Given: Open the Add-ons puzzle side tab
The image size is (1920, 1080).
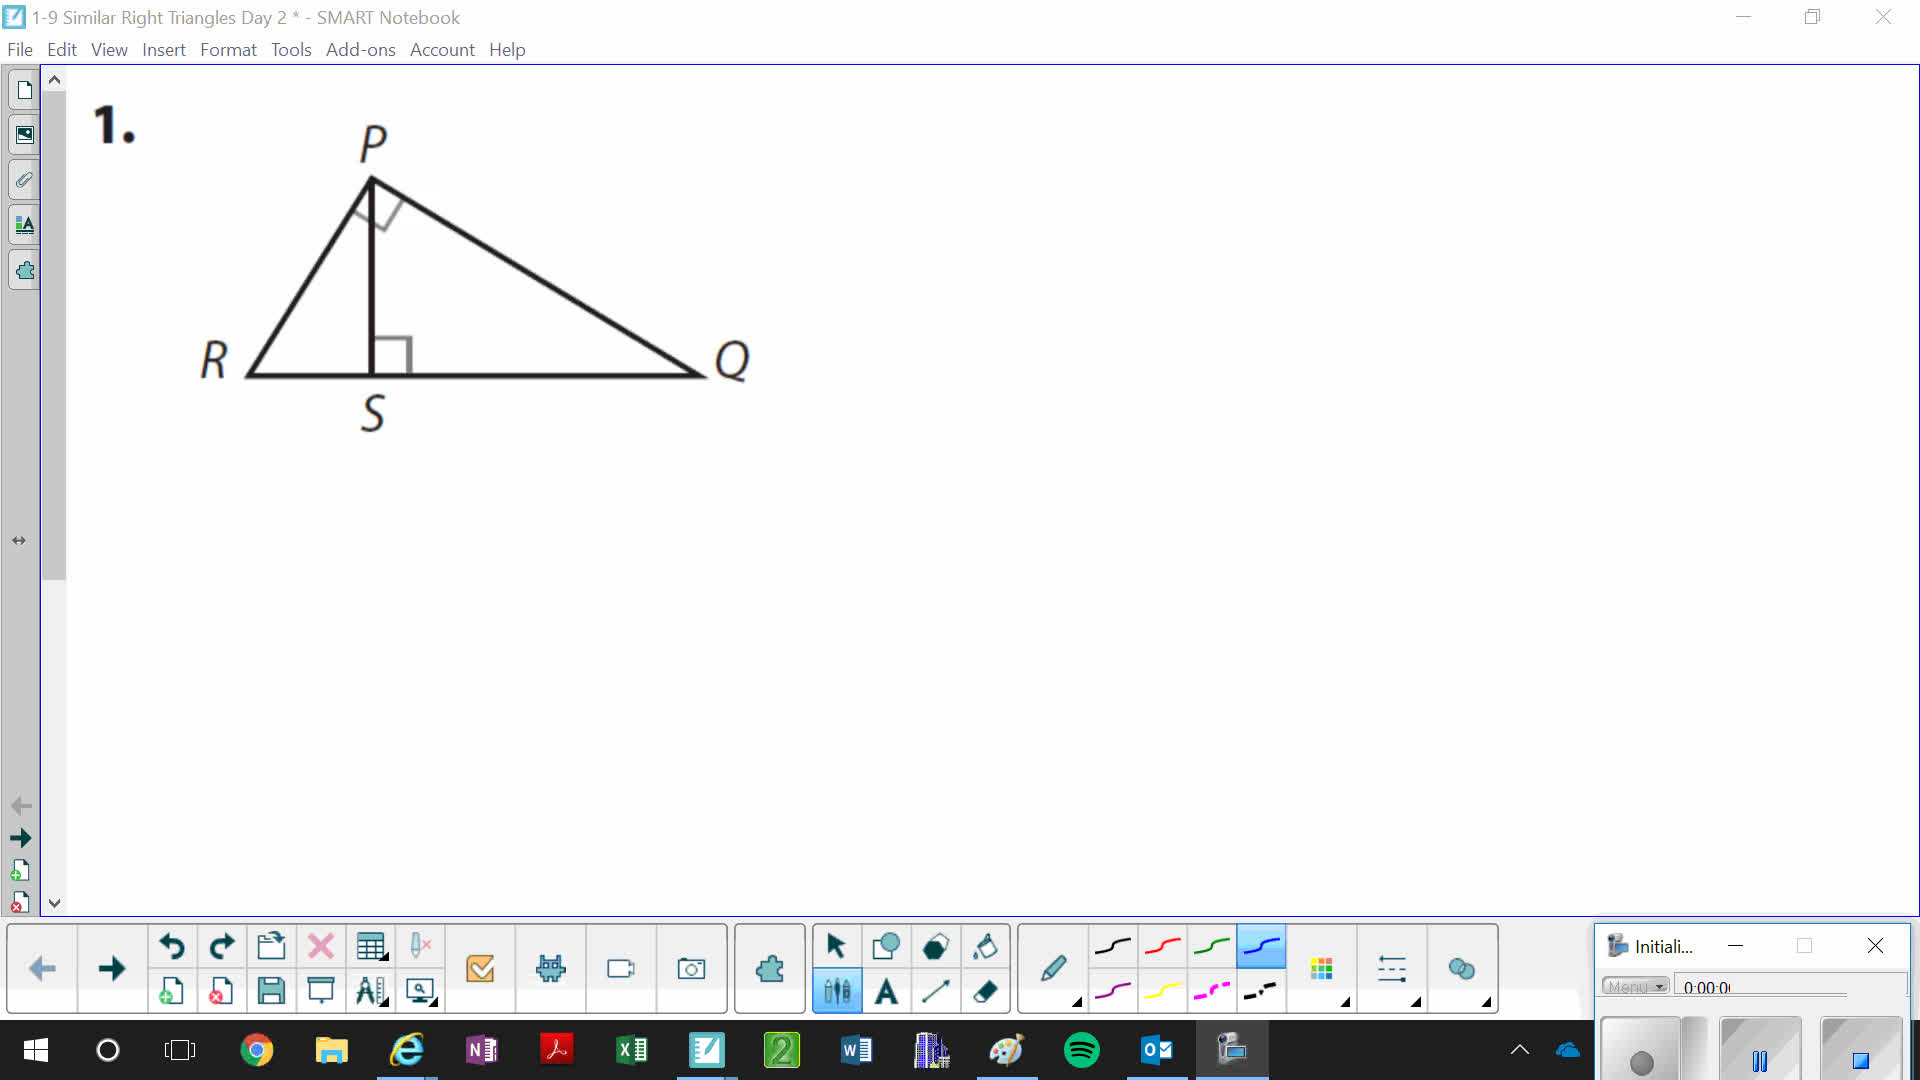Looking at the screenshot, I should pyautogui.click(x=24, y=270).
